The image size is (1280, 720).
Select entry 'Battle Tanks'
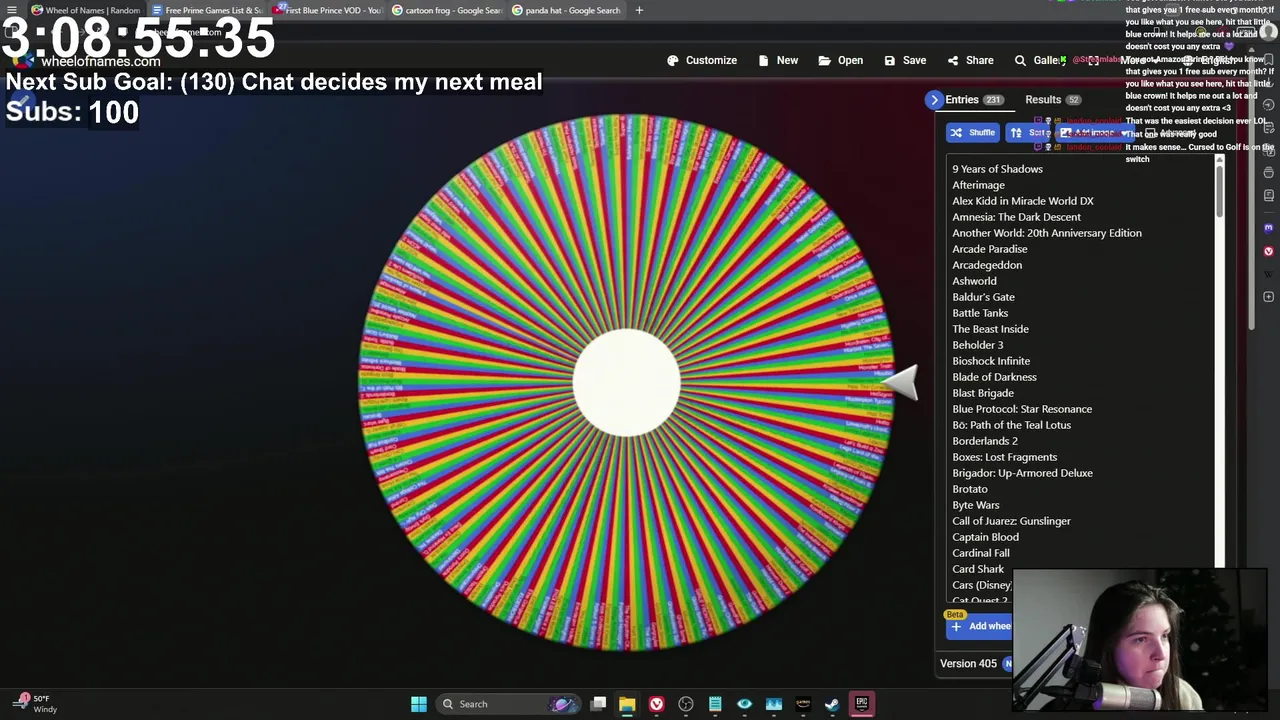coord(980,313)
